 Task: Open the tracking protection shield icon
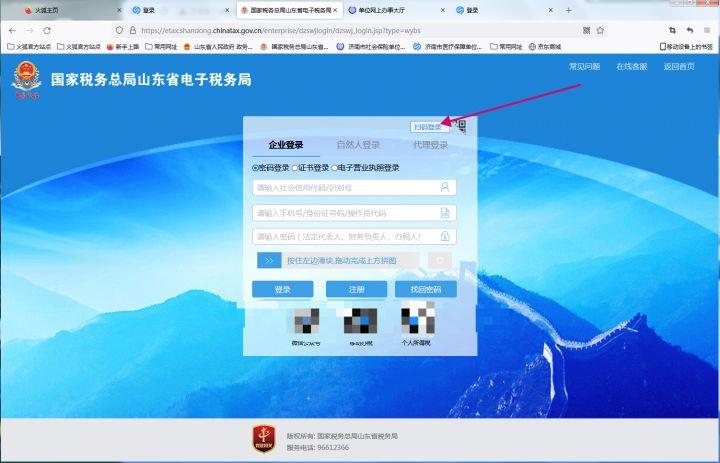tap(119, 30)
